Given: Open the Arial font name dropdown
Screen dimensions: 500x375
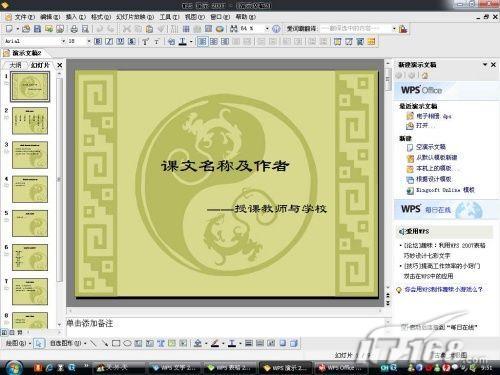Looking at the screenshot, I should 63,41.
